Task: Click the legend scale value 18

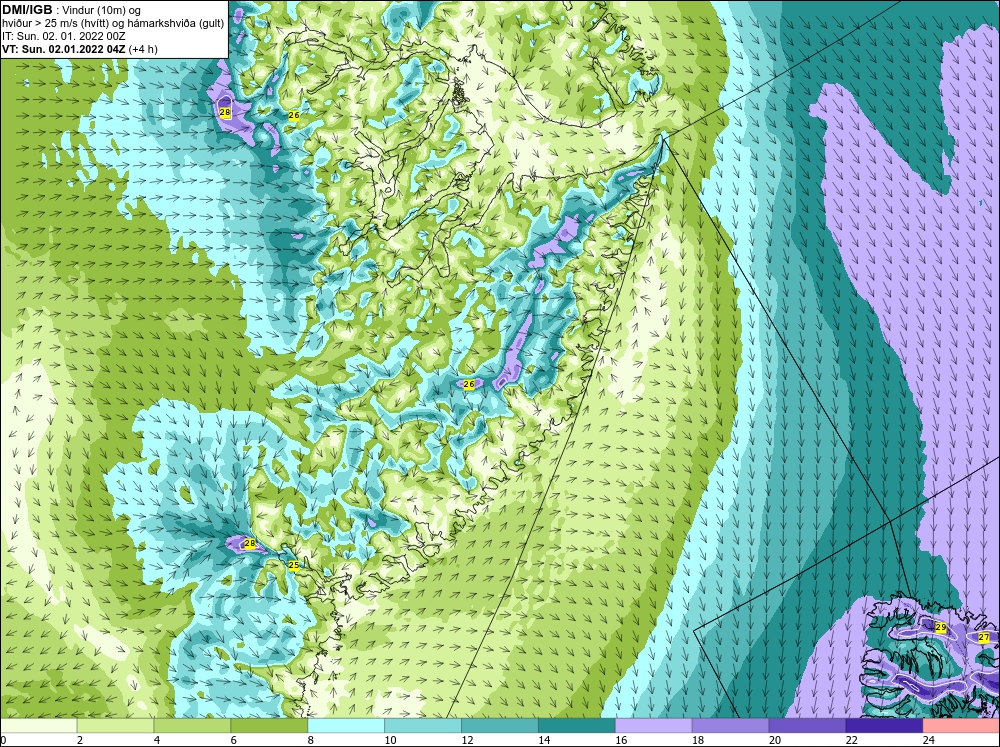Action: [697, 740]
